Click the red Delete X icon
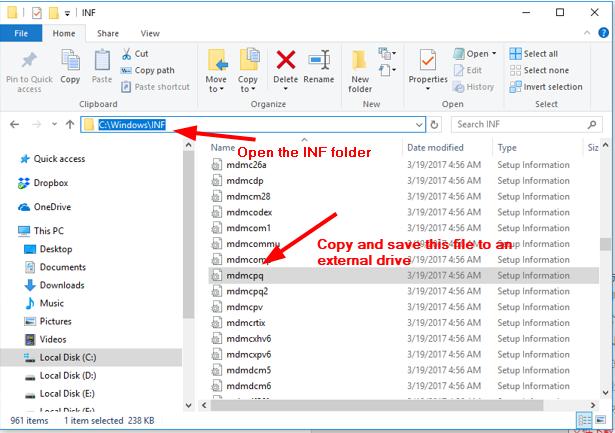This screenshot has height=433, width=615. (286, 60)
